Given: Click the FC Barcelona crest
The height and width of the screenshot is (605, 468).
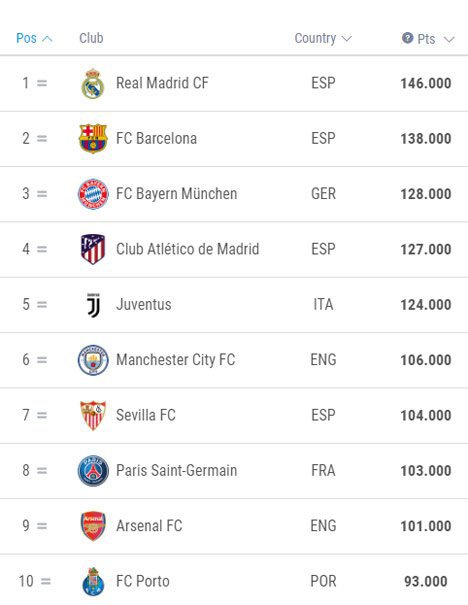Looking at the screenshot, I should pos(93,139).
